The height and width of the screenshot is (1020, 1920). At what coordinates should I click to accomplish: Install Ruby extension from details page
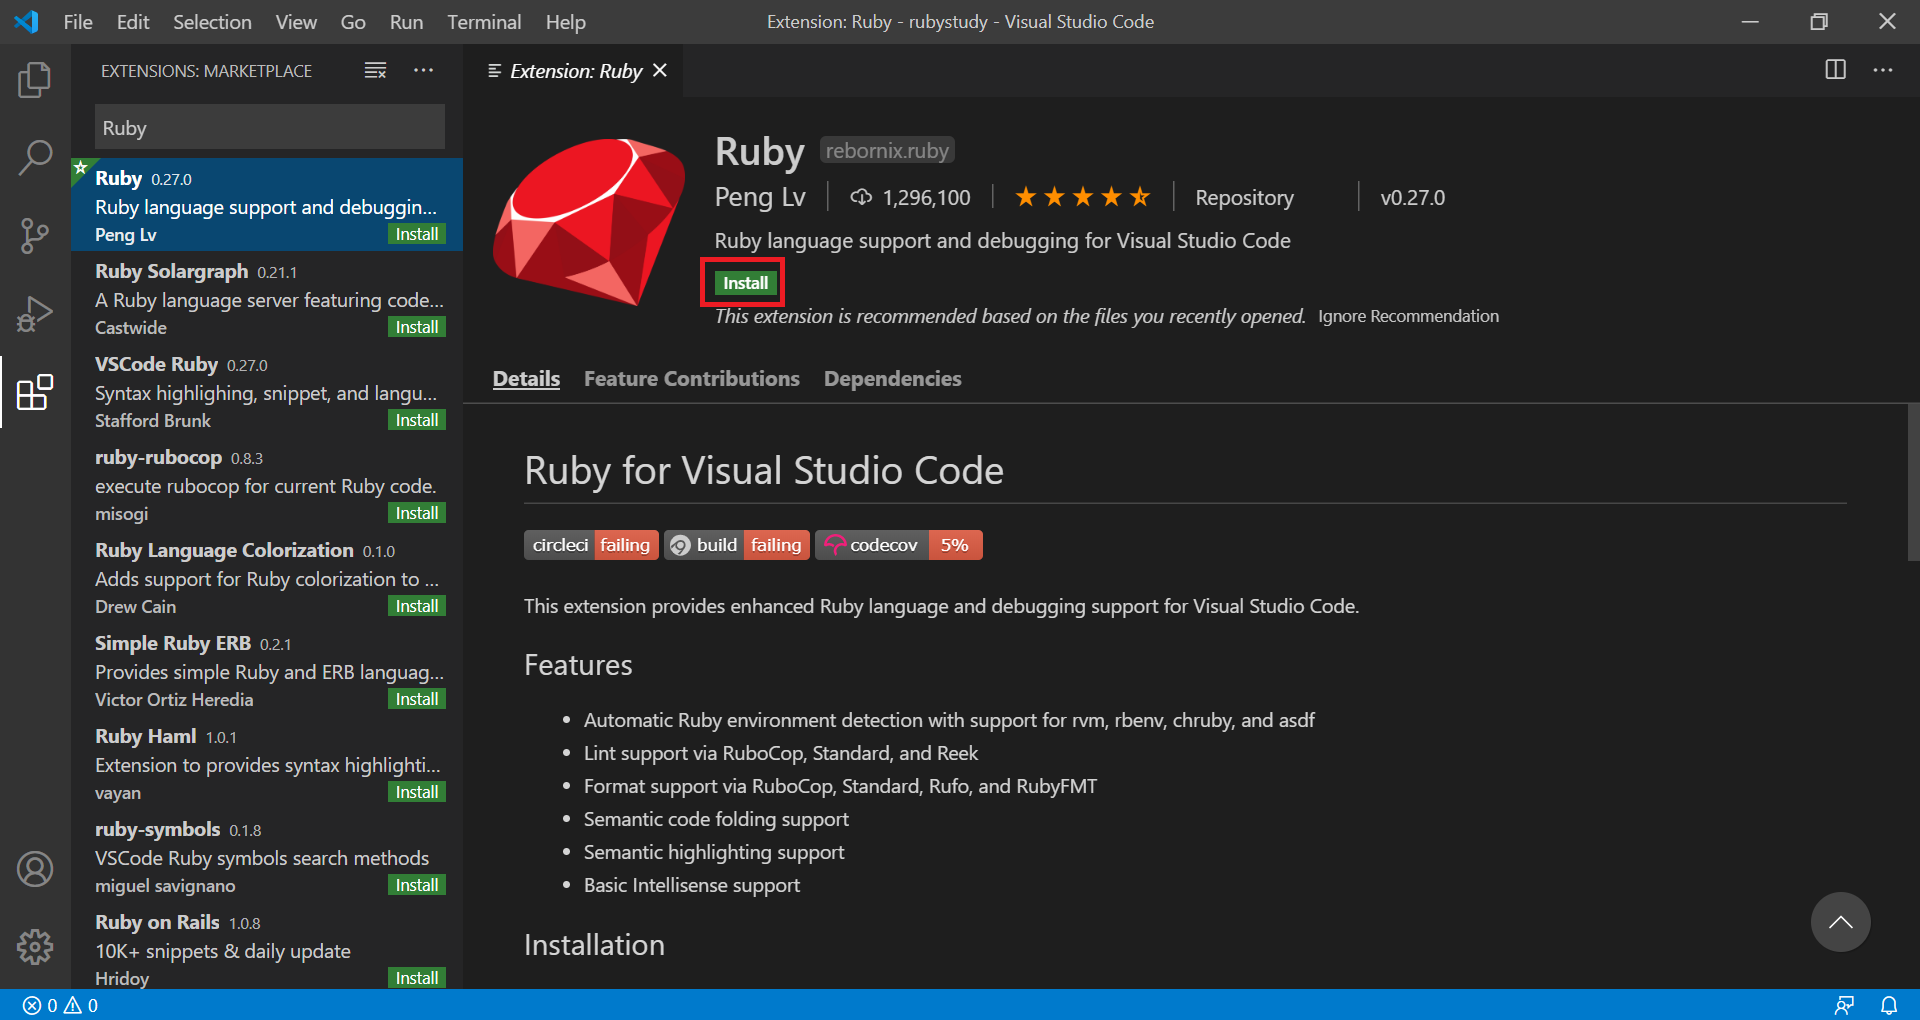tap(745, 283)
